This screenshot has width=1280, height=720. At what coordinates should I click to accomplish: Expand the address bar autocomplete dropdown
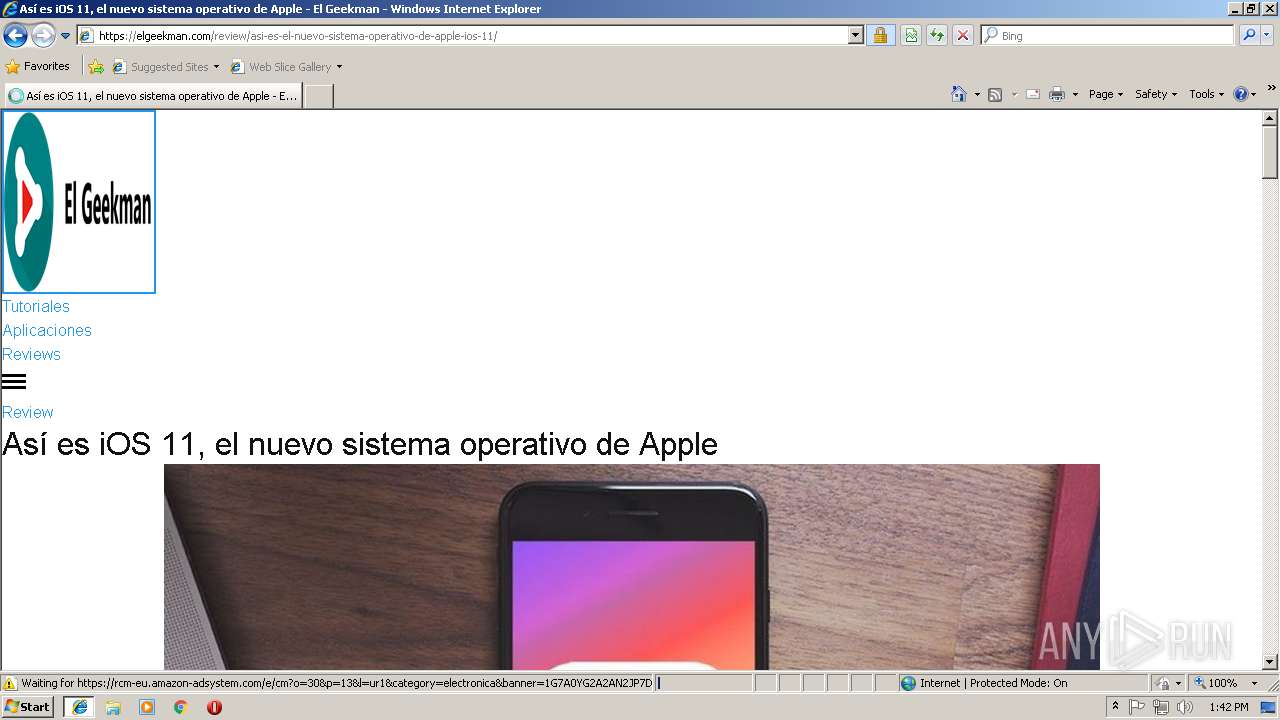pos(856,36)
